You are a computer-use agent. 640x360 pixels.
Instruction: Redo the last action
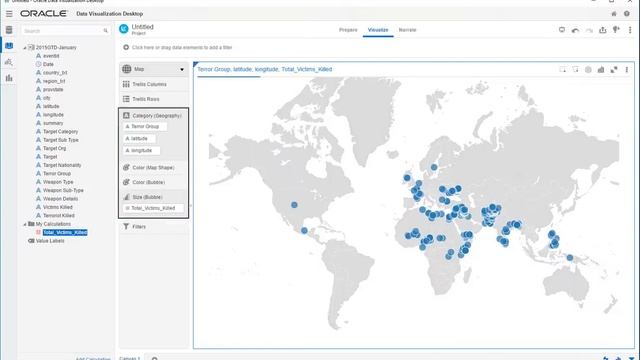click(589, 30)
